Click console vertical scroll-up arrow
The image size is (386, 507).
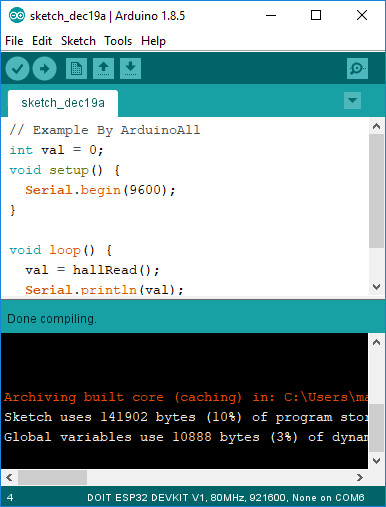pyautogui.click(x=377, y=342)
